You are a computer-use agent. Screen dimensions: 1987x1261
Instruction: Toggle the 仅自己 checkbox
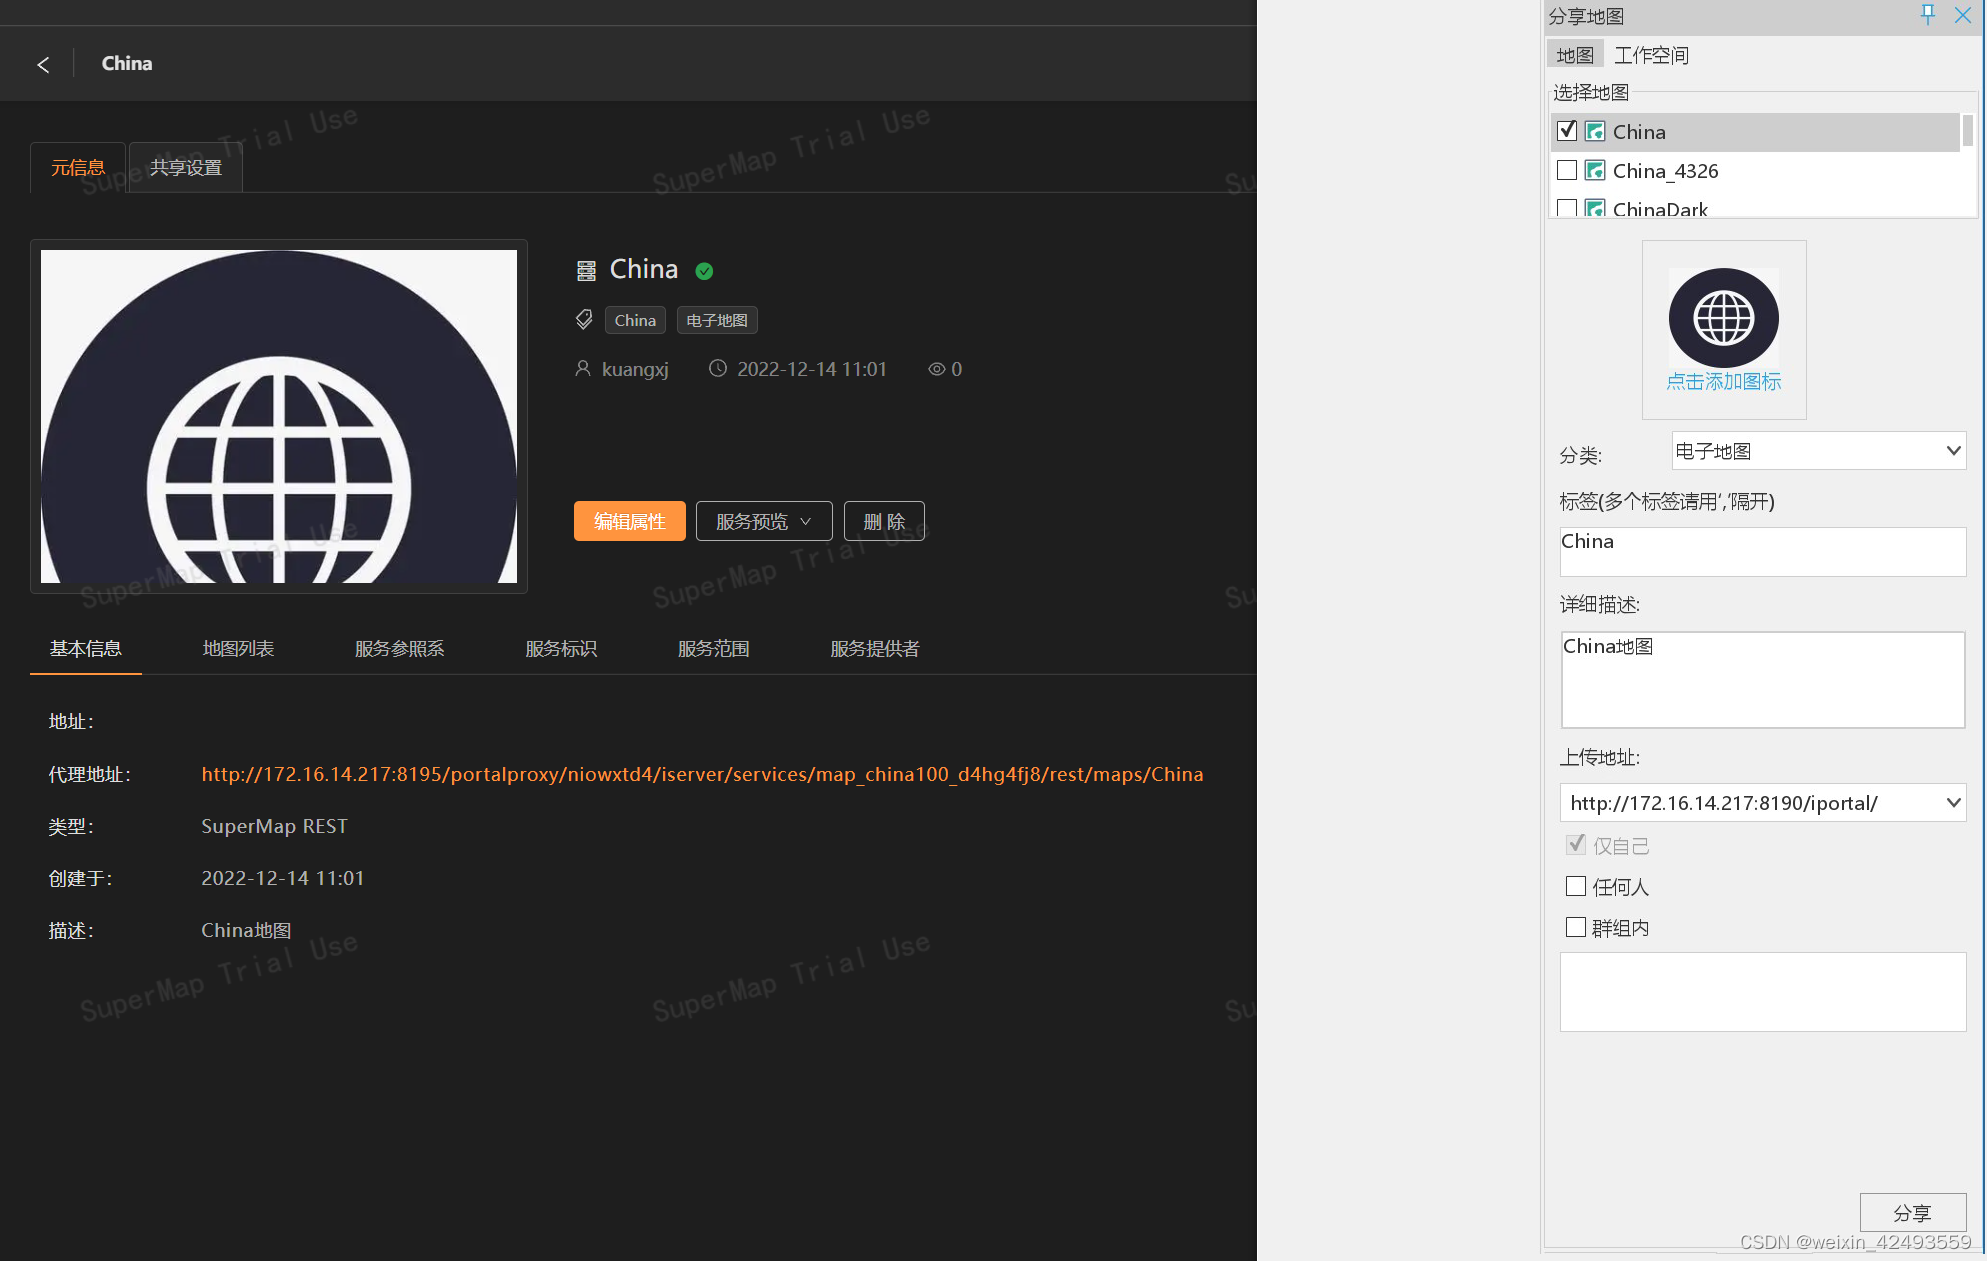tap(1576, 845)
